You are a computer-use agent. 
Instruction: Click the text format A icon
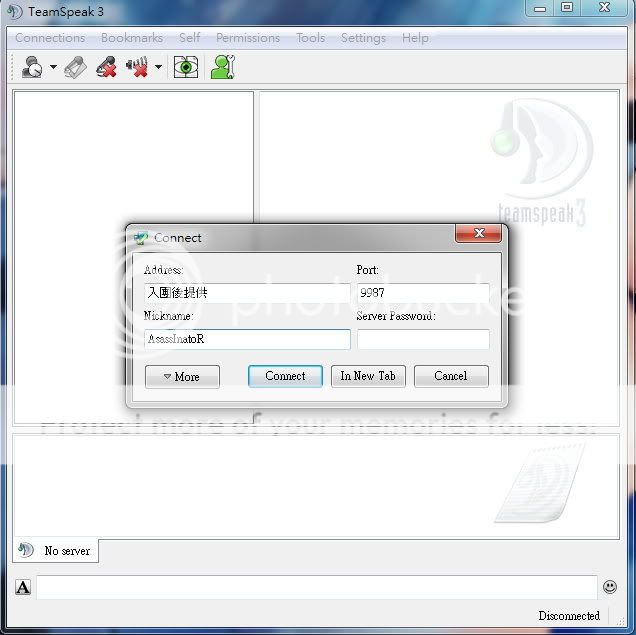point(23,587)
